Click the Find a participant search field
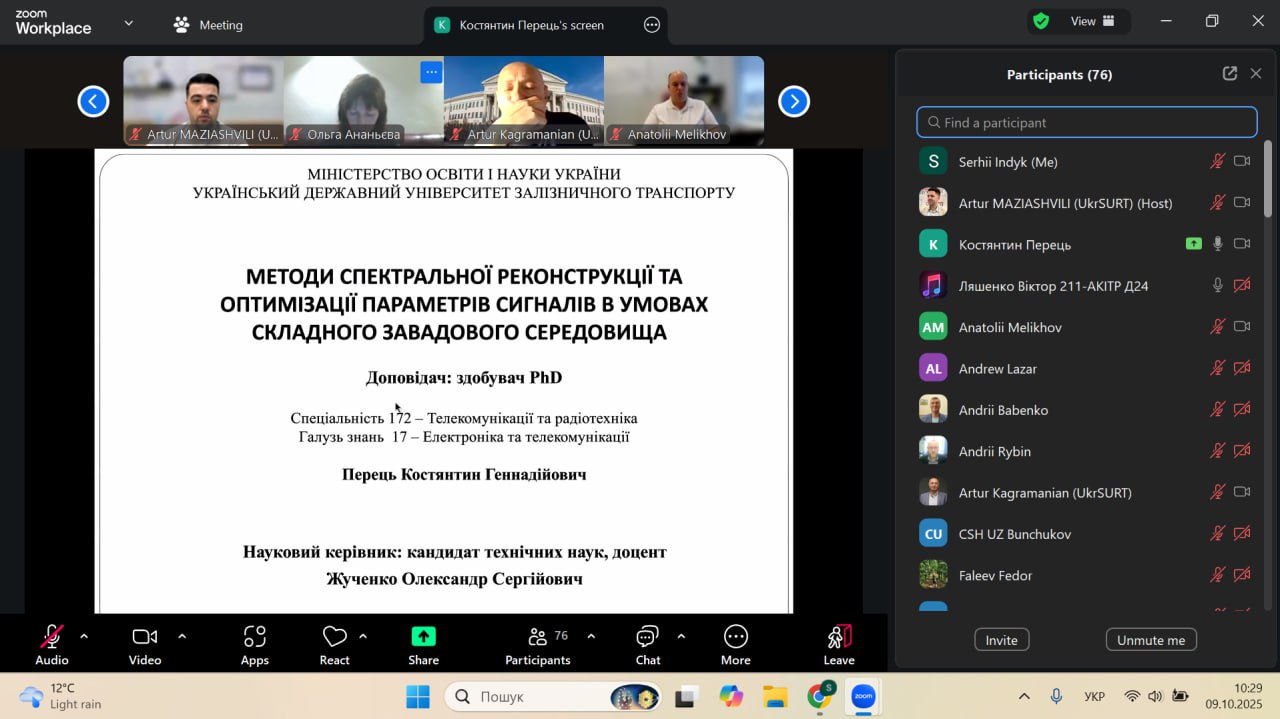This screenshot has height=719, width=1280. 1086,122
